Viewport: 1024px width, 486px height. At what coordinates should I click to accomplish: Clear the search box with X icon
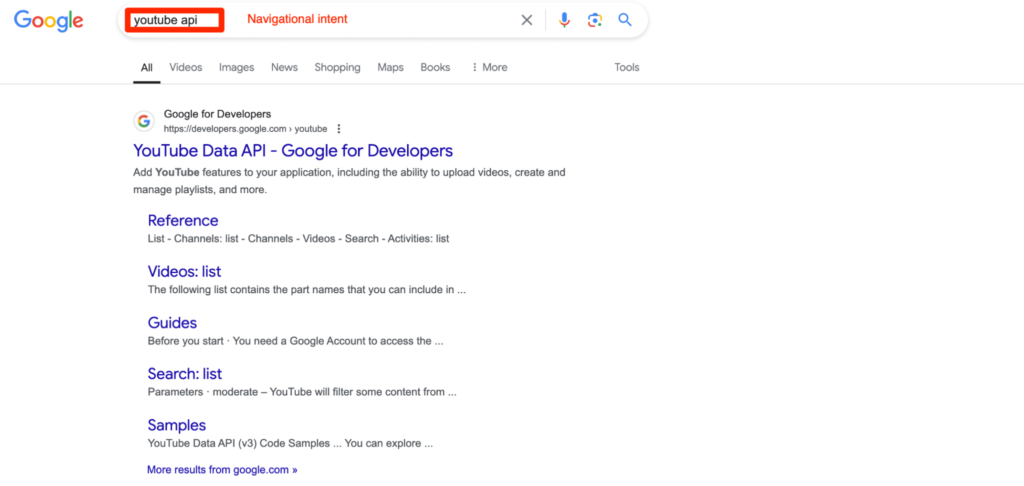pyautogui.click(x=527, y=20)
